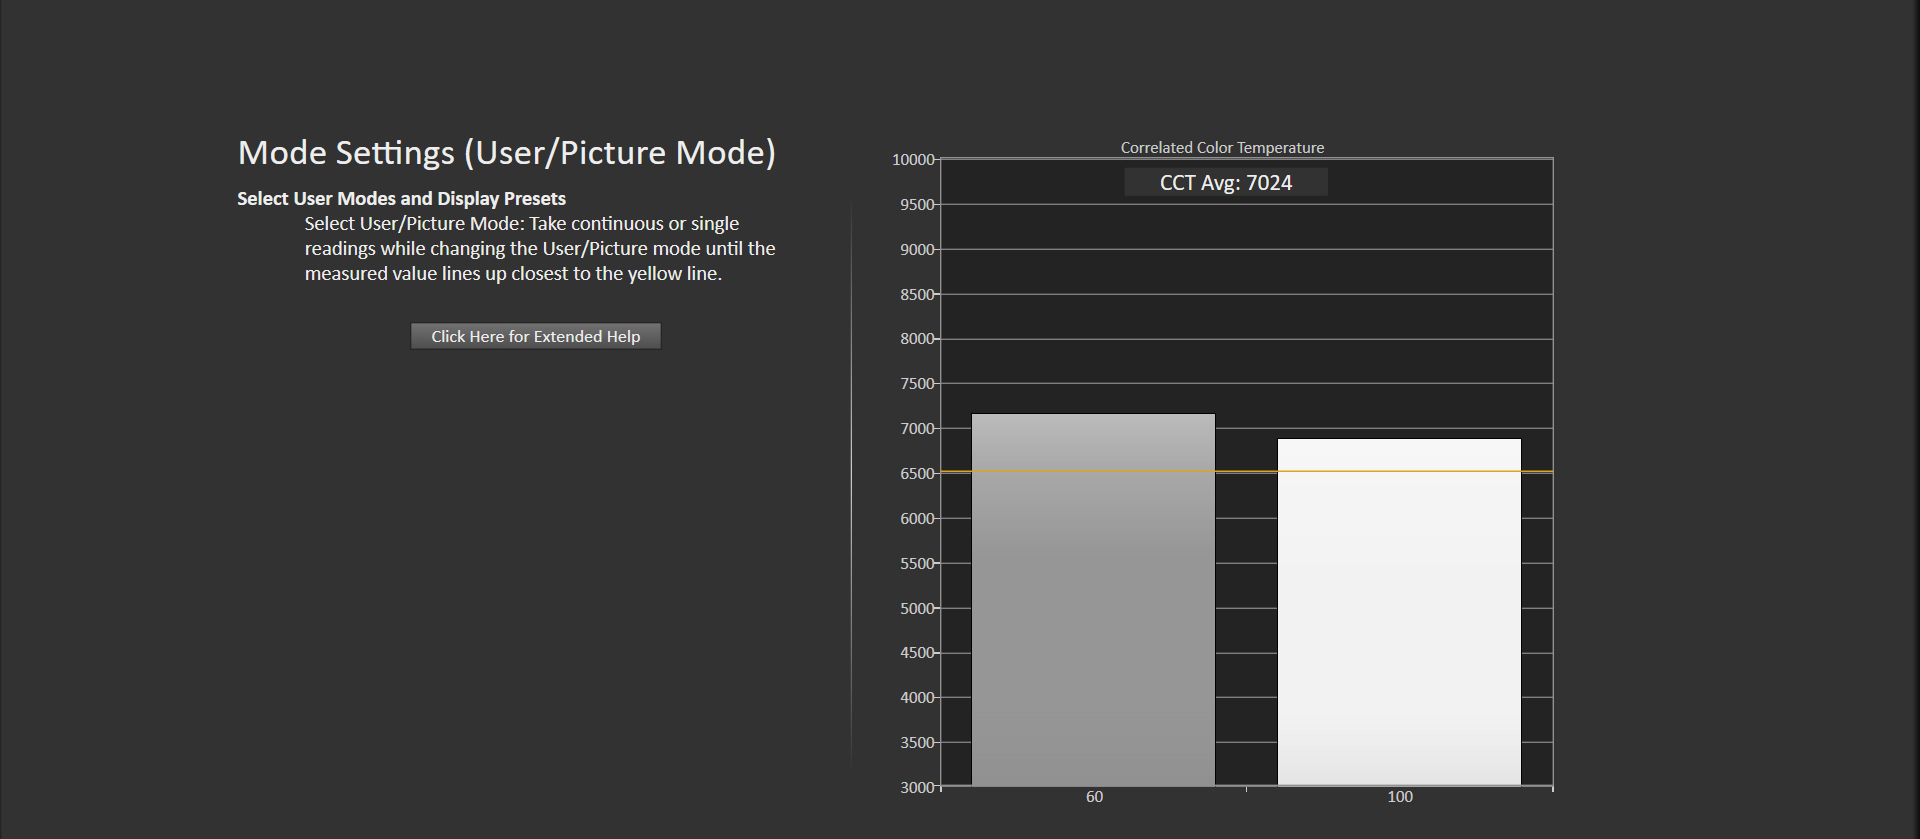Click the 8000 label on vertical axis
Viewport: 1920px width, 839px height.
point(916,339)
